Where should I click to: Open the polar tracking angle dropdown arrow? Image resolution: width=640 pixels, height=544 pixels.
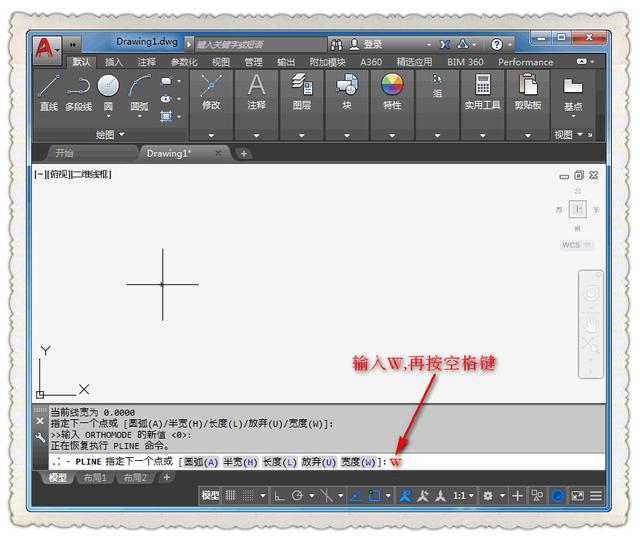(311, 496)
